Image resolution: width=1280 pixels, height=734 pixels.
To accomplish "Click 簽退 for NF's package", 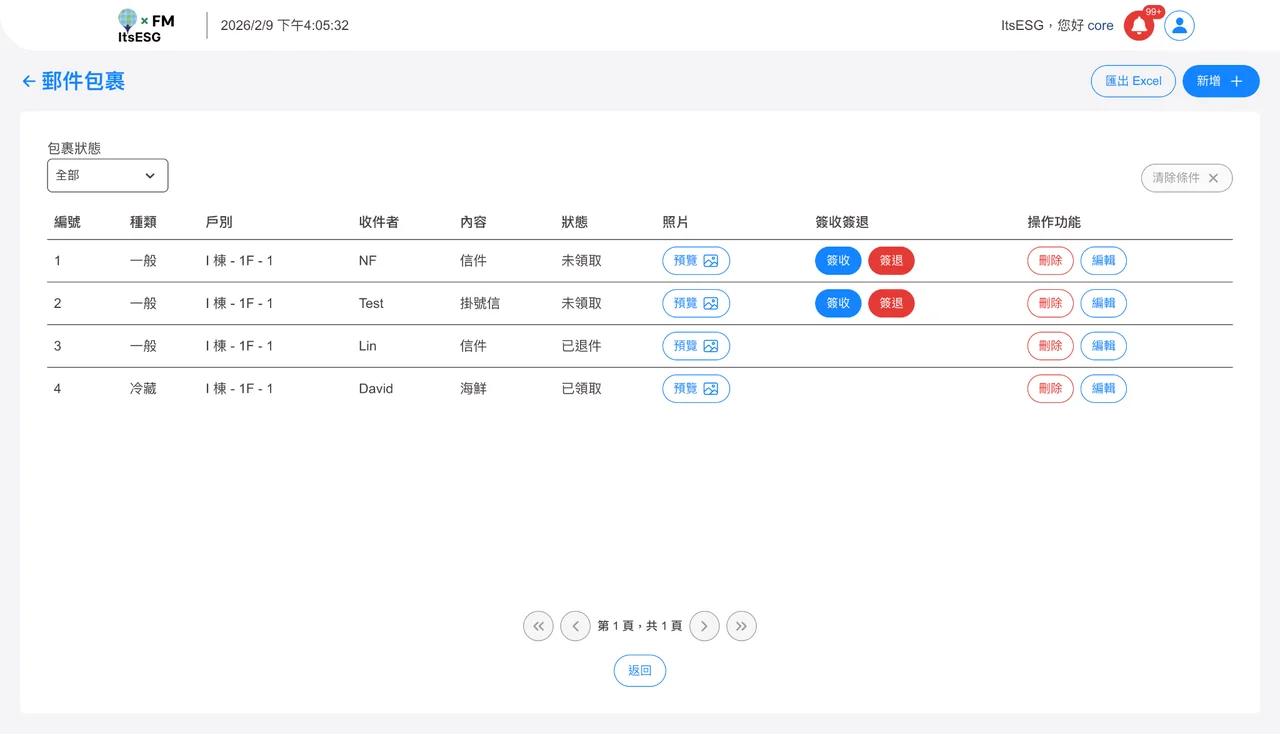I will [891, 261].
